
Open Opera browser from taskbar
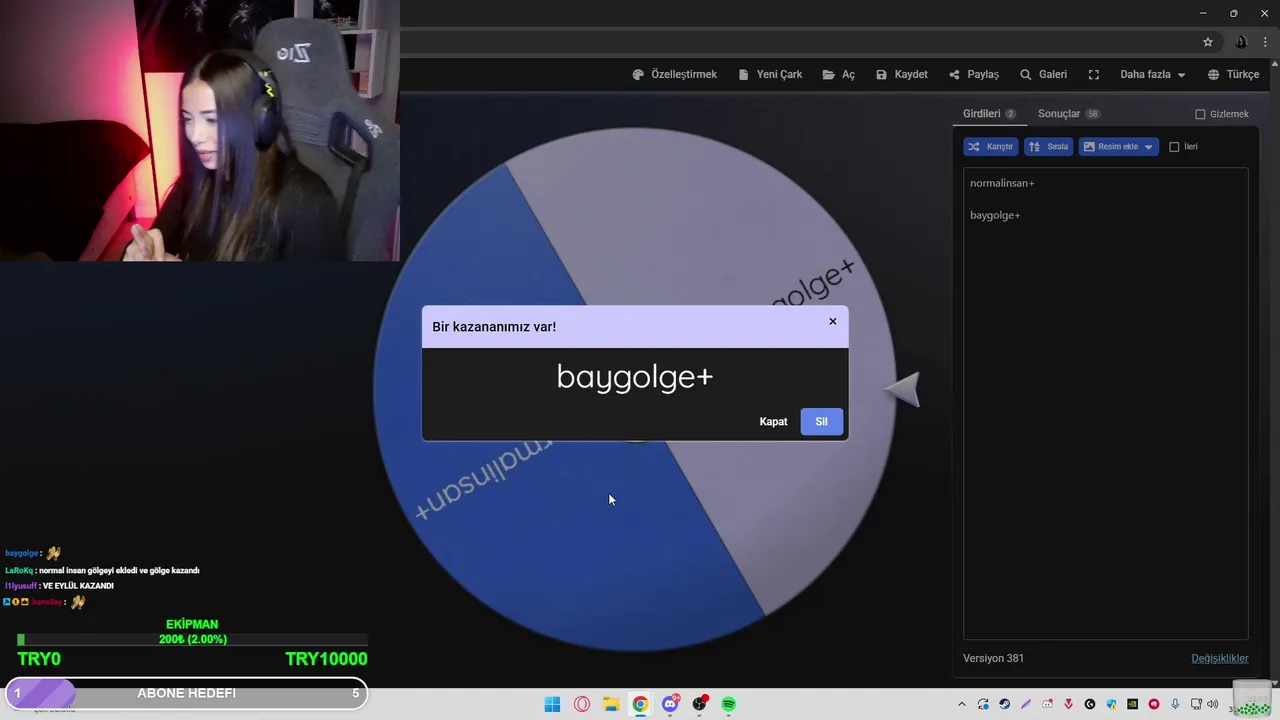(x=582, y=704)
